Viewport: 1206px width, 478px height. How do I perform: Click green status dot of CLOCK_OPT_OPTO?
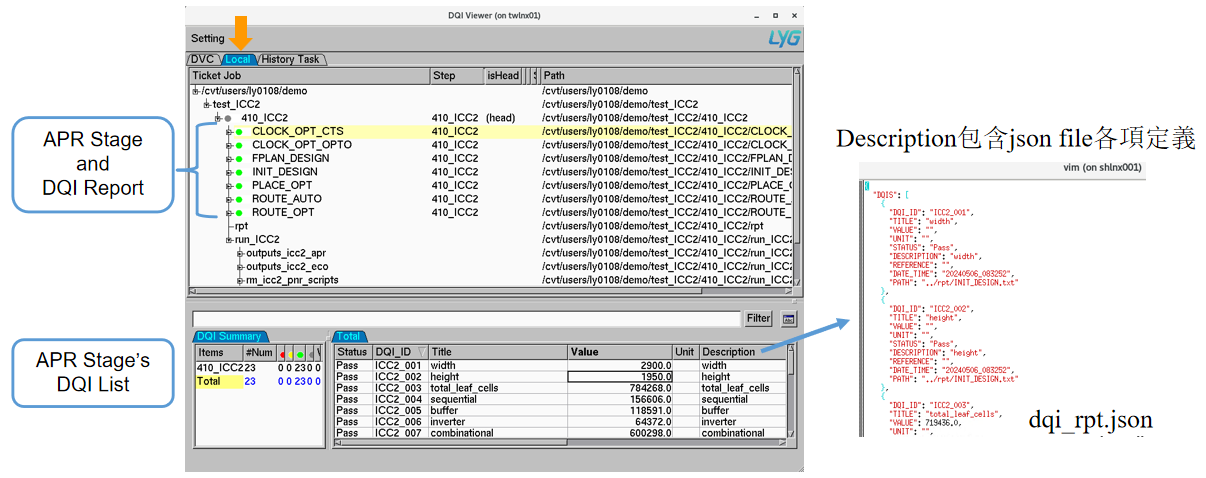[x=239, y=145]
